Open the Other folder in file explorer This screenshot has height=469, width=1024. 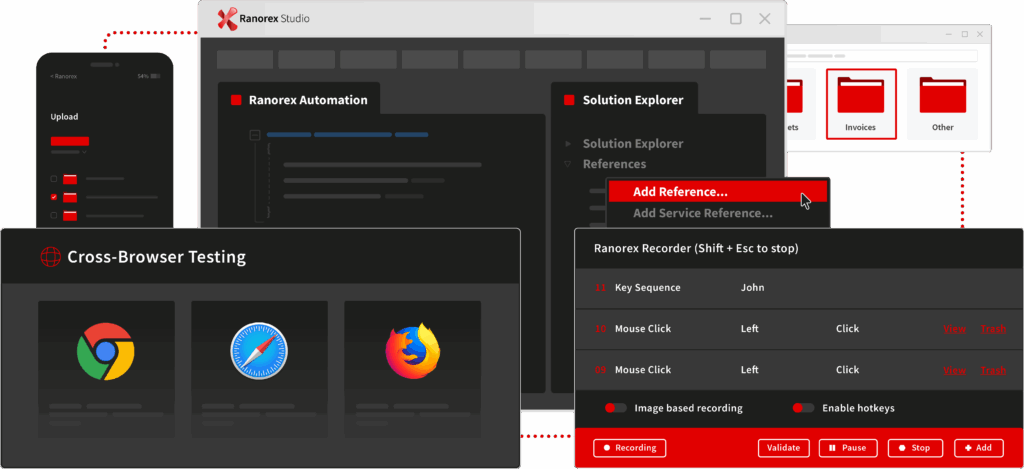(942, 104)
